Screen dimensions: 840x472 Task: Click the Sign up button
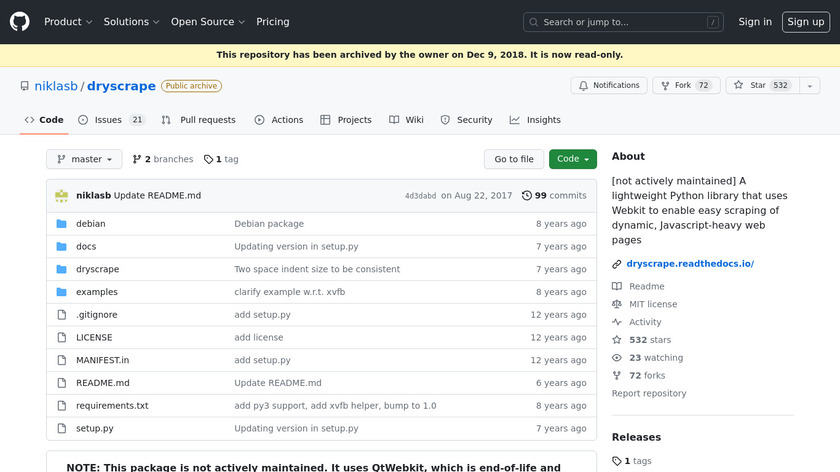pos(805,22)
